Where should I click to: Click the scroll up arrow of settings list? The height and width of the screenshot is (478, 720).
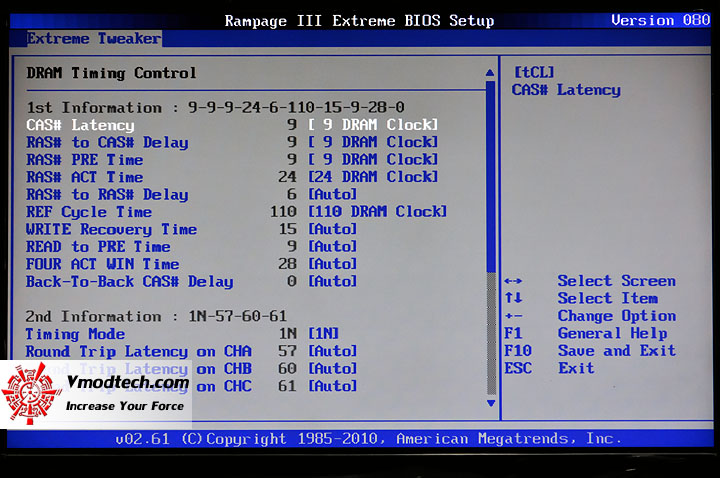pos(490,73)
